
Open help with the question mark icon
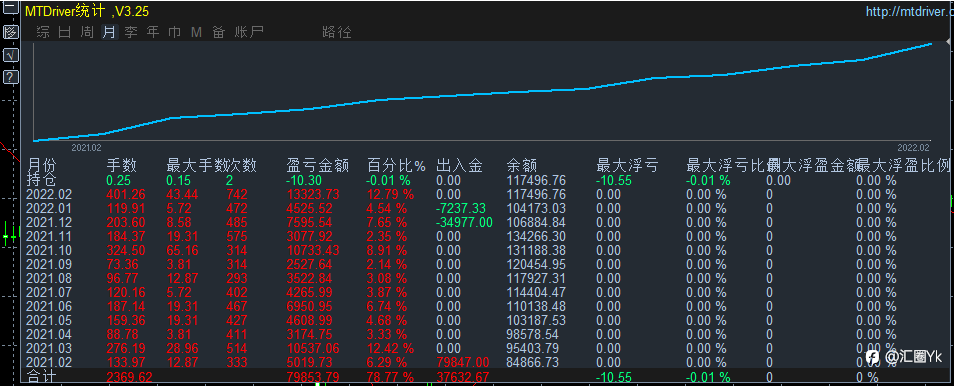pos(10,77)
